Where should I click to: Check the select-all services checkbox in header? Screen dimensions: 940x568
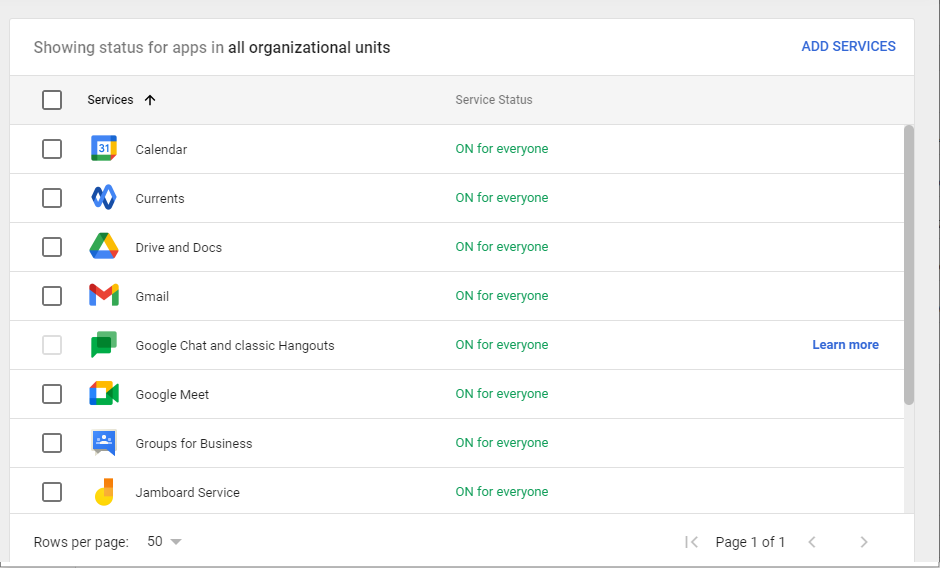[x=52, y=100]
